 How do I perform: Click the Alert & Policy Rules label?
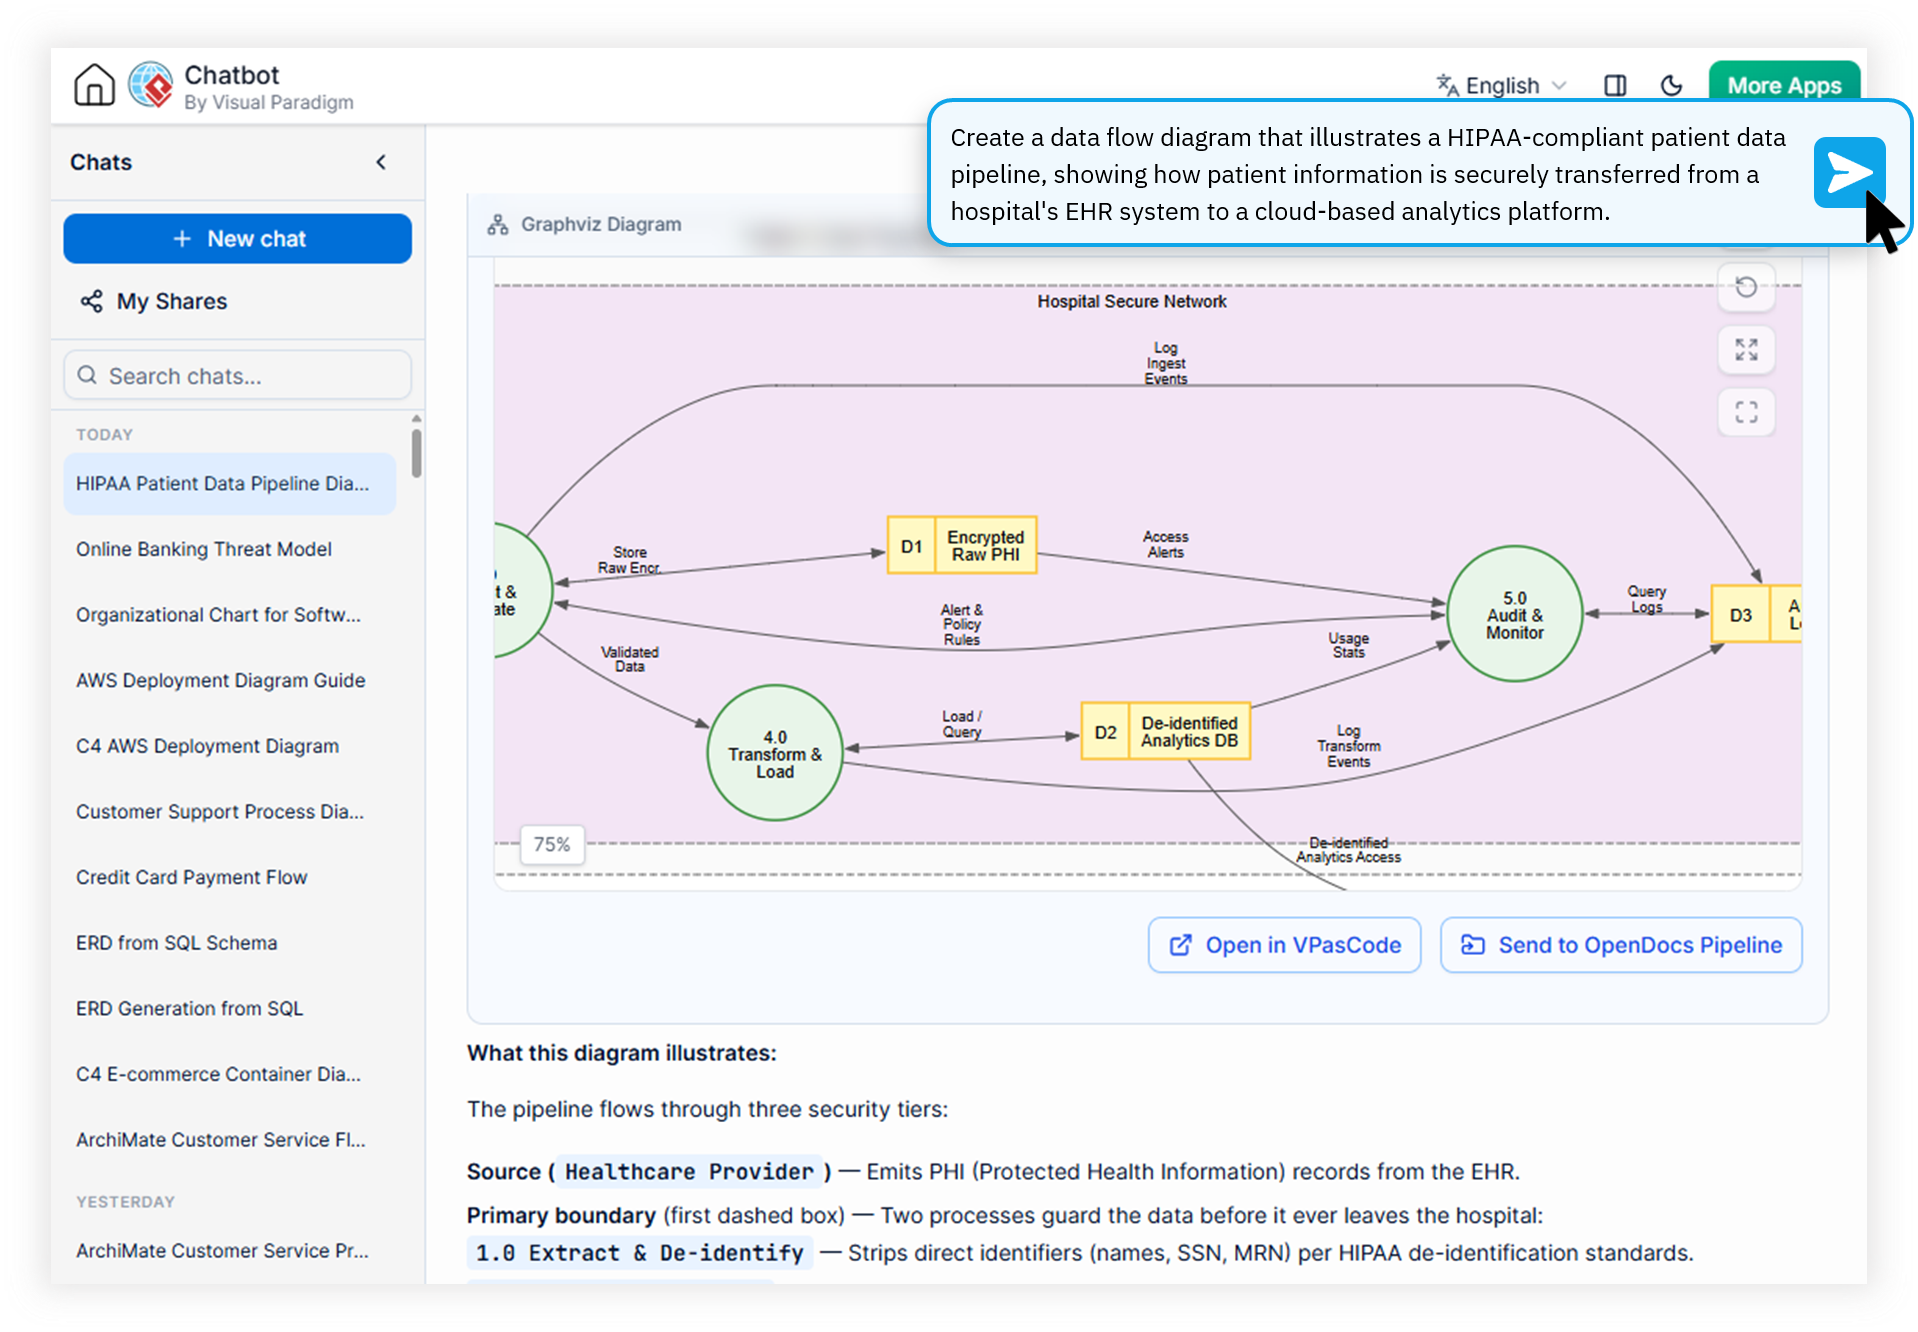coord(962,625)
